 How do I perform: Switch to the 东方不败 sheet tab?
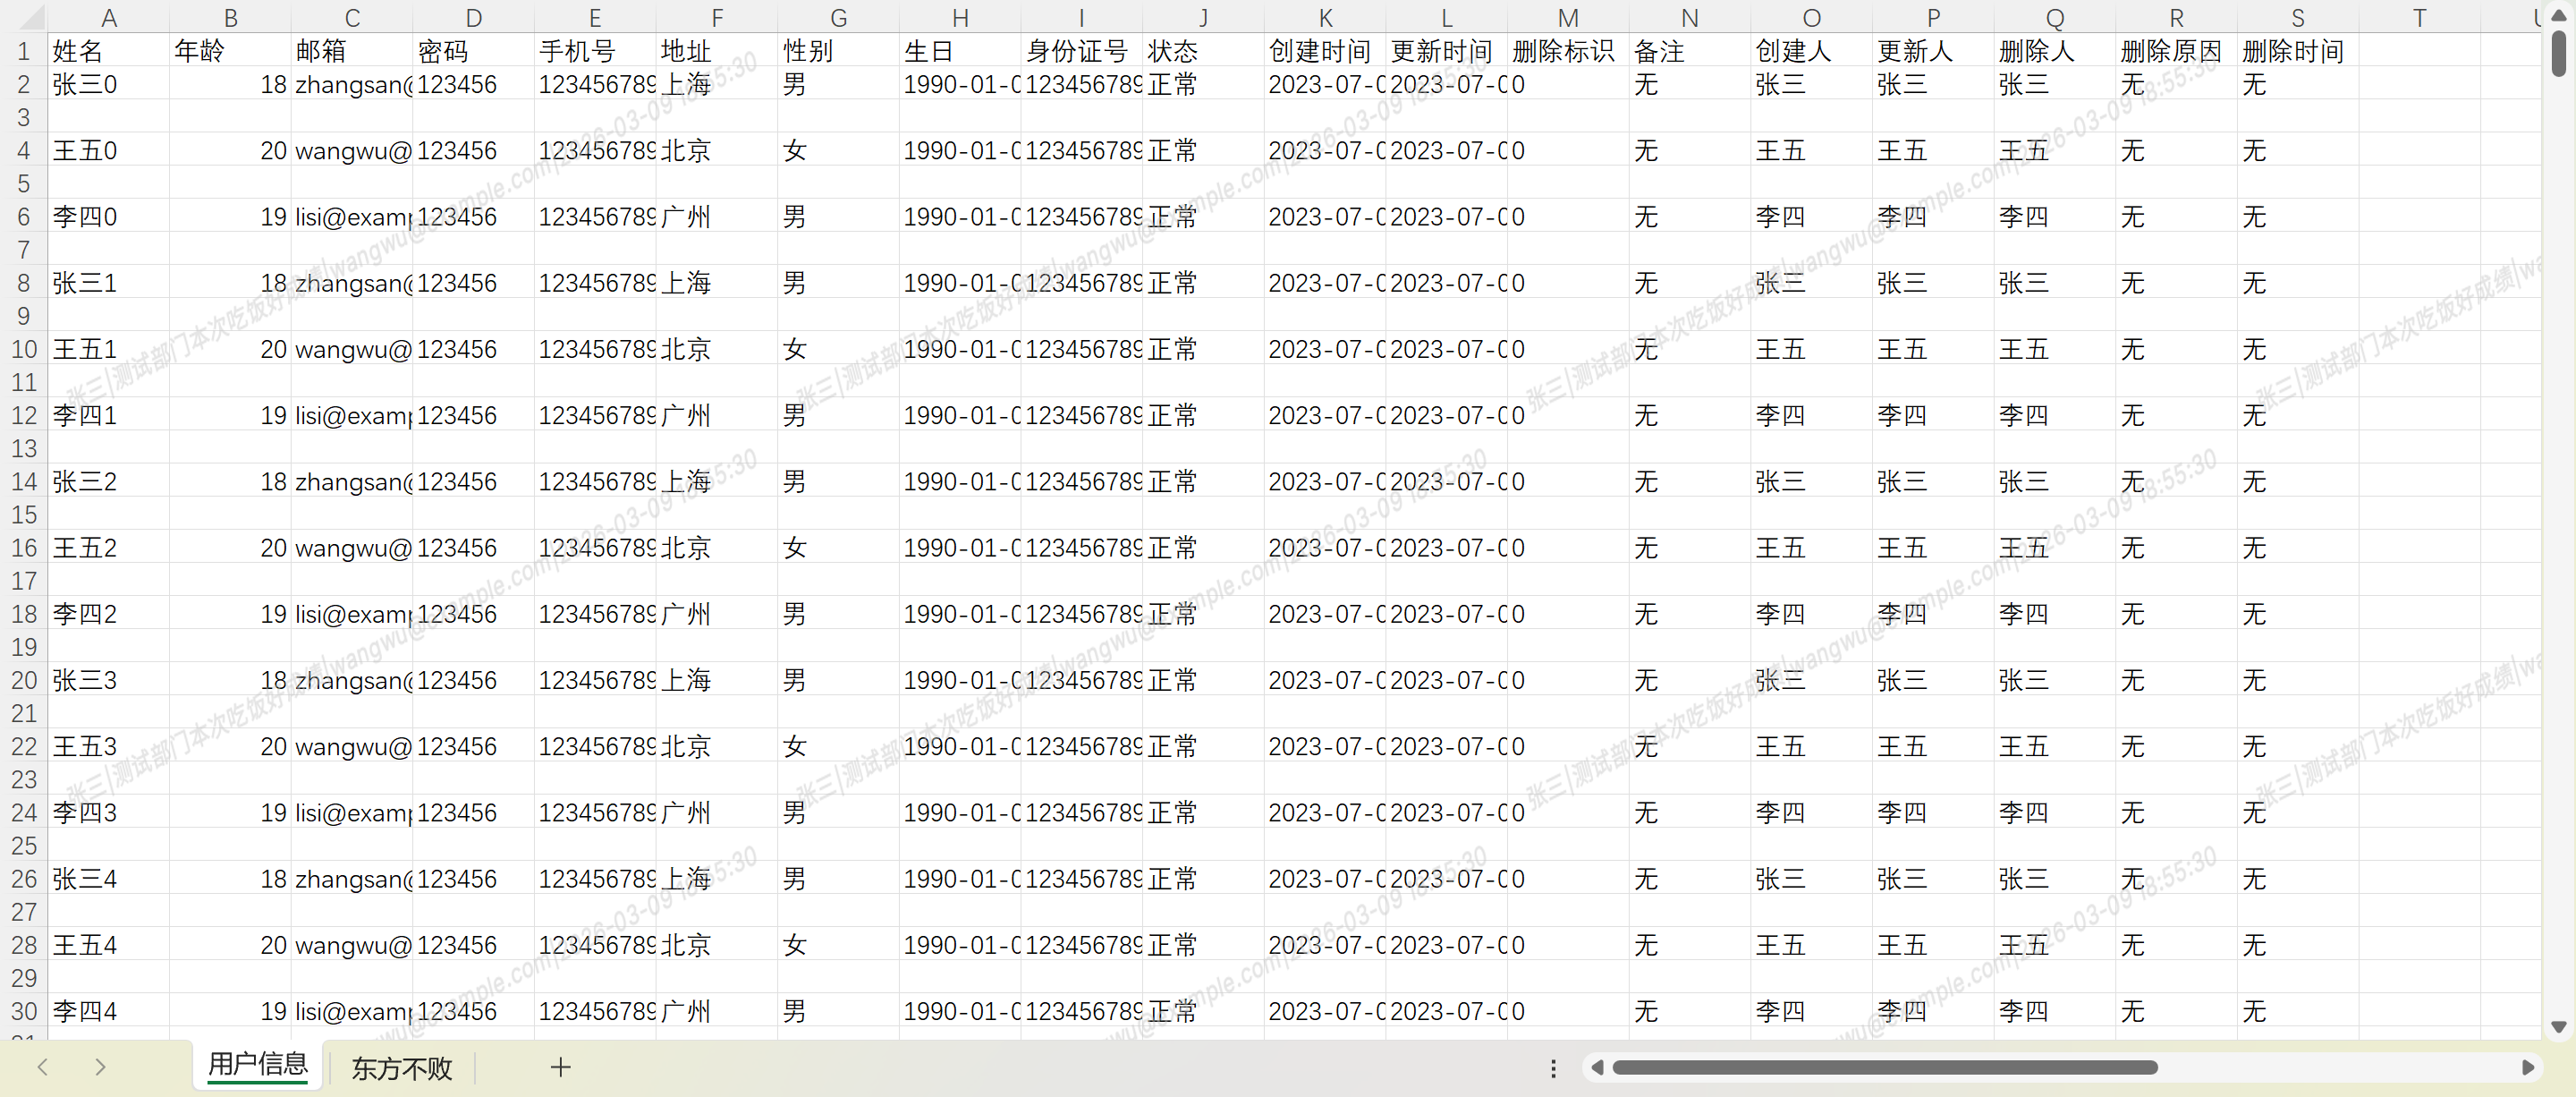point(401,1068)
